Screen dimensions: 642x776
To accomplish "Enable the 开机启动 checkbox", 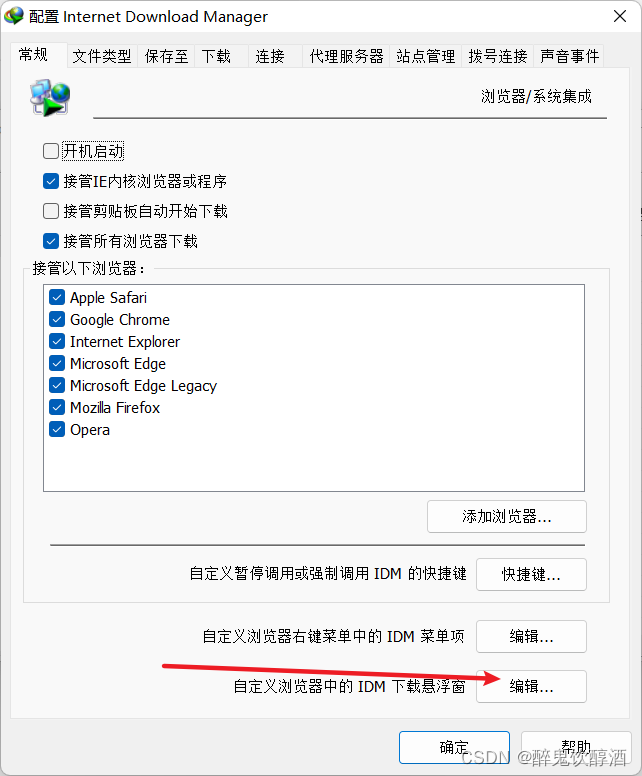I will [x=51, y=151].
